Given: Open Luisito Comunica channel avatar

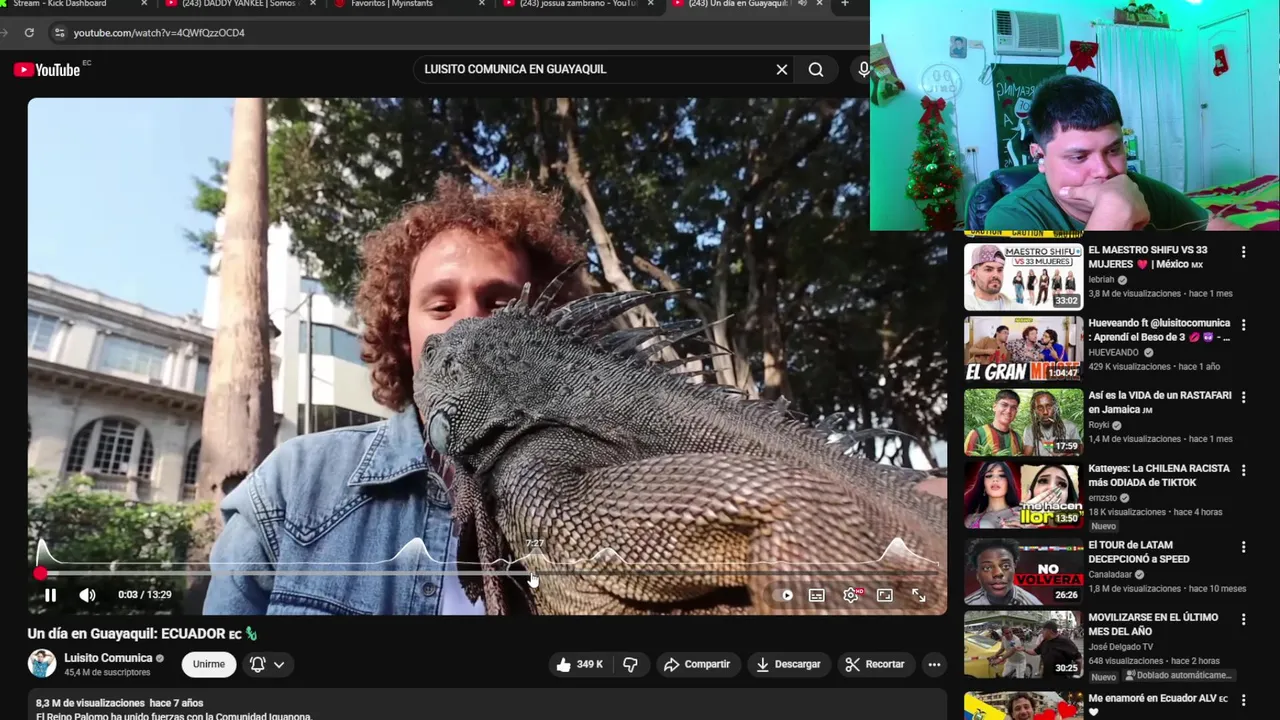Looking at the screenshot, I should (x=42, y=664).
